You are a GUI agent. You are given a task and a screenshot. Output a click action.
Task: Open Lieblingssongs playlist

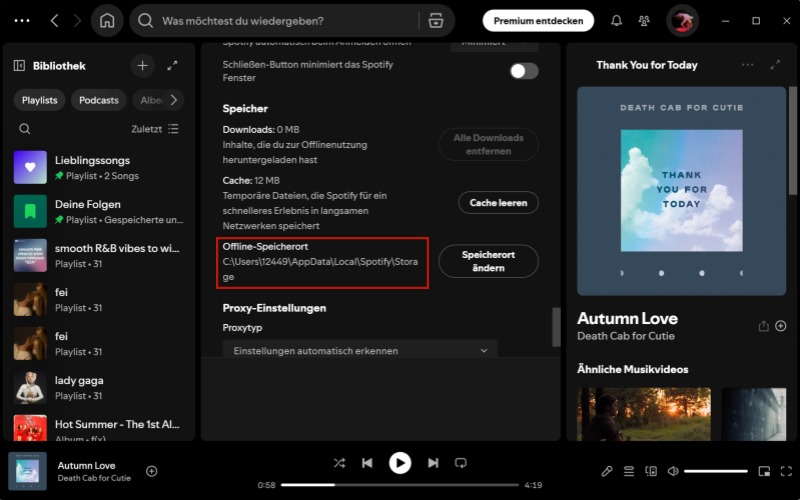(x=99, y=167)
